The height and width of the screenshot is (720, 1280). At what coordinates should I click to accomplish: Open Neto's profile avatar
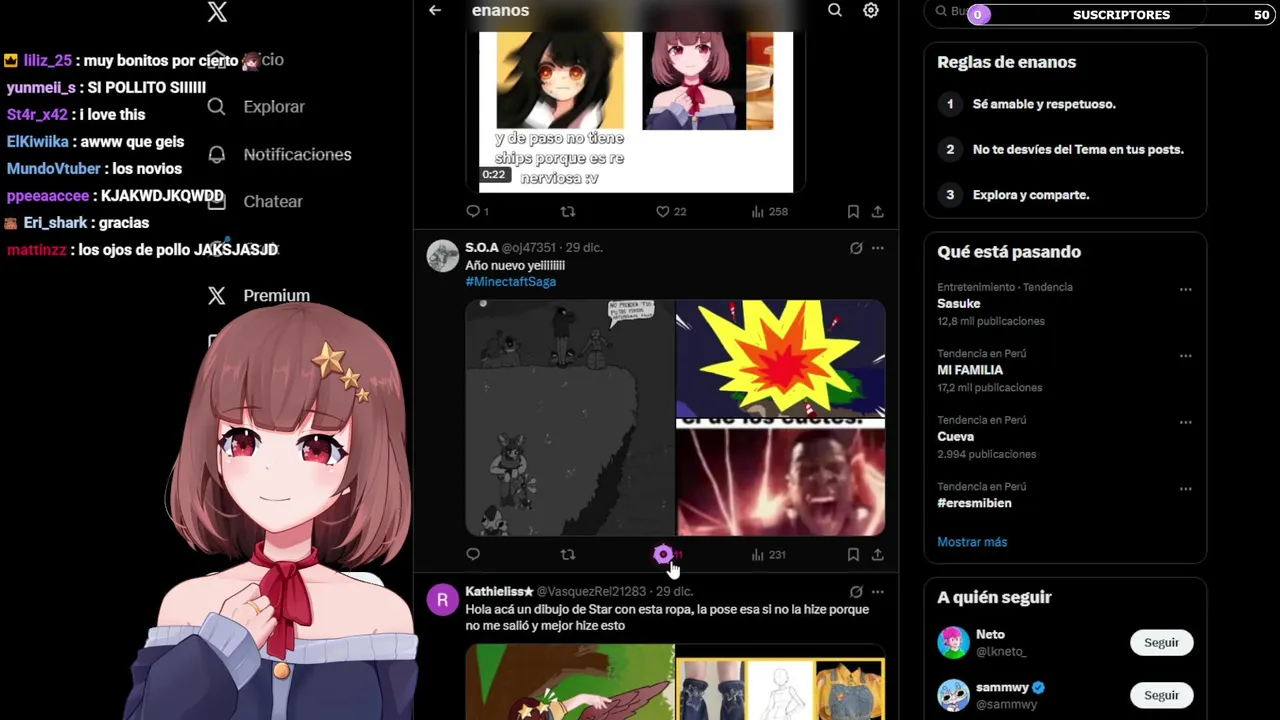click(953, 642)
